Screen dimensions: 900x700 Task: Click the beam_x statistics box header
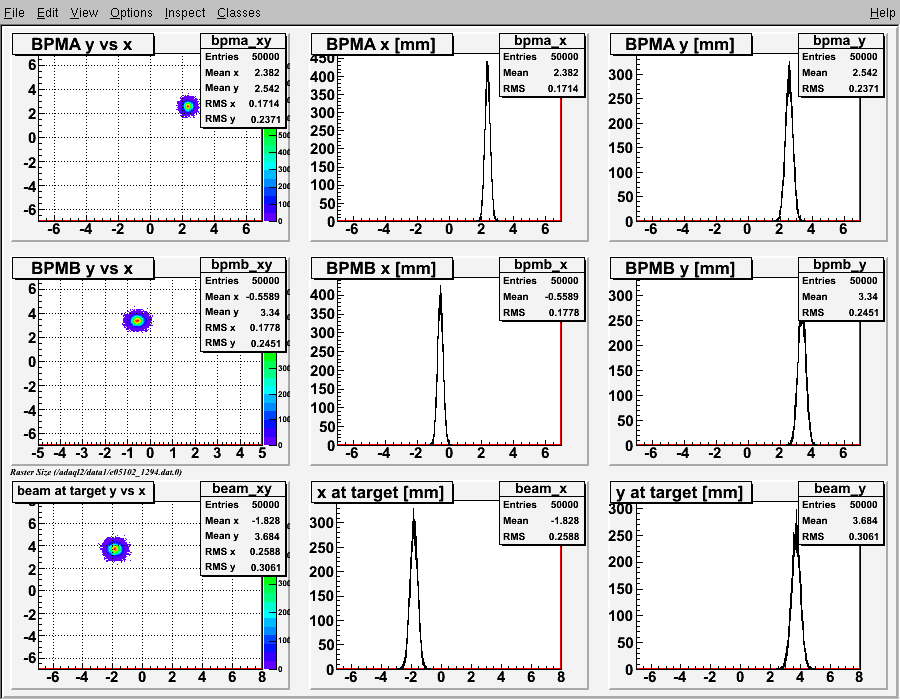tap(541, 488)
